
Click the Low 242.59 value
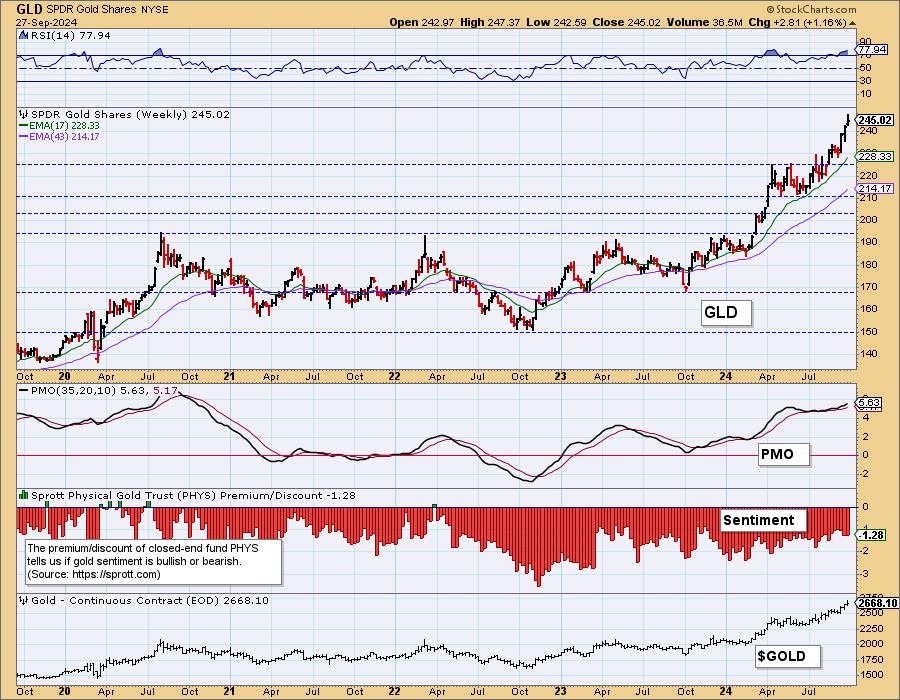coord(556,22)
